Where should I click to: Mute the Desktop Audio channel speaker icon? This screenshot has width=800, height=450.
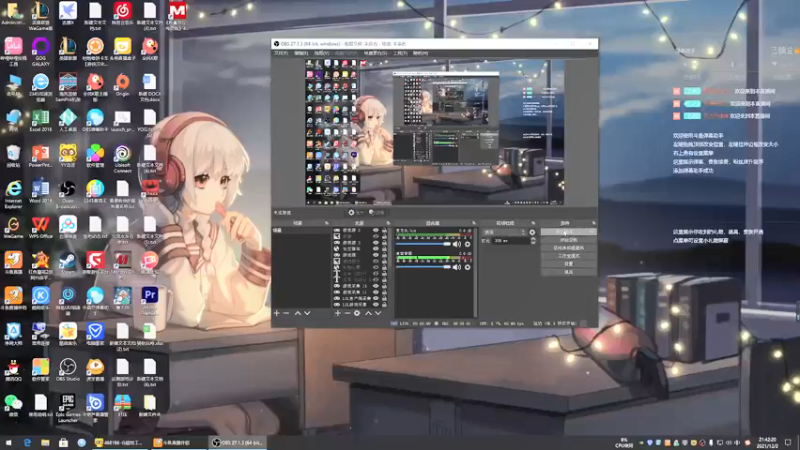coord(456,267)
